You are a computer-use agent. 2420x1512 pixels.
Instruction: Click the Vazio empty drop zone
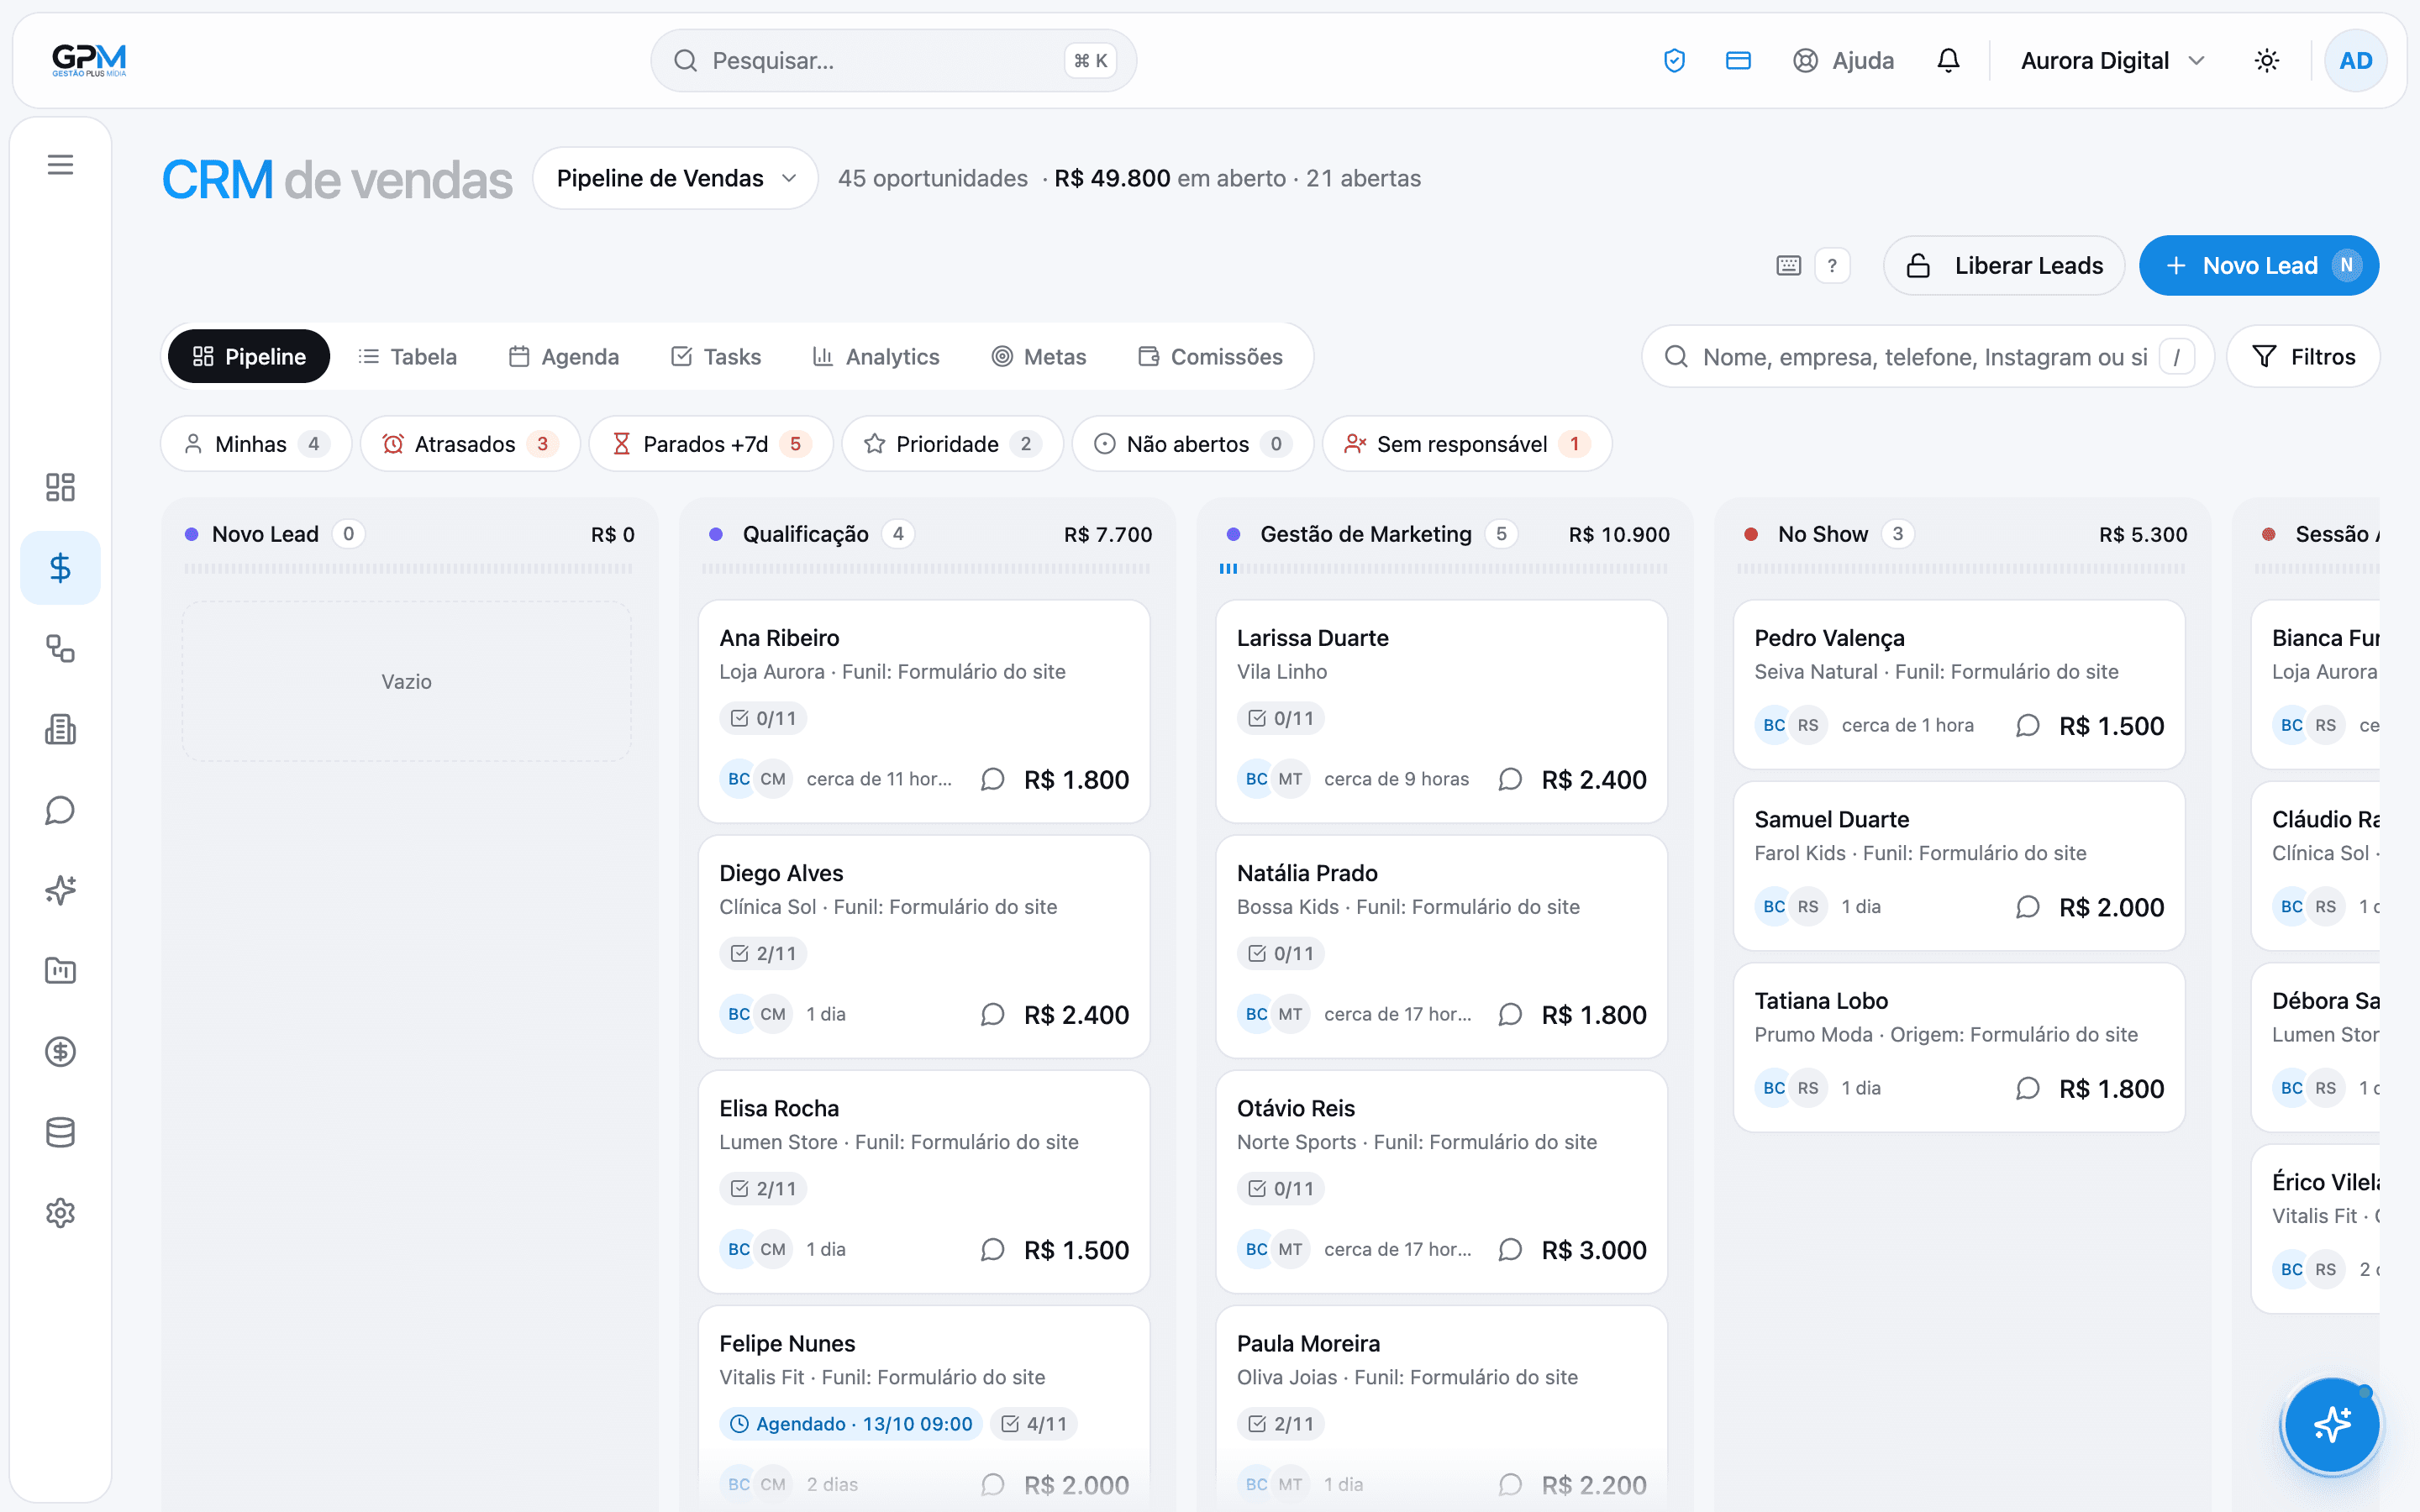[407, 682]
